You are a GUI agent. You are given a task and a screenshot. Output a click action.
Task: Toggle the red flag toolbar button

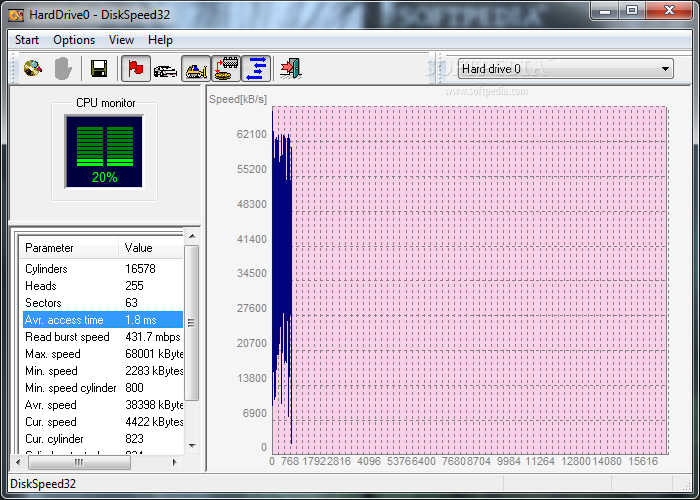pyautogui.click(x=136, y=69)
